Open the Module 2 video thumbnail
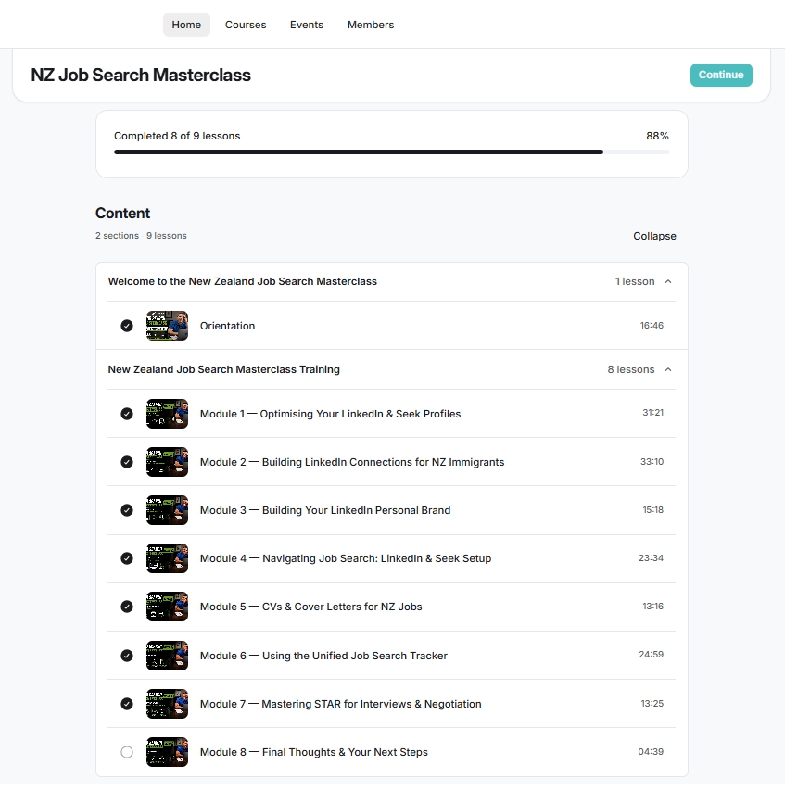Image resolution: width=785 pixels, height=785 pixels. coord(167,462)
